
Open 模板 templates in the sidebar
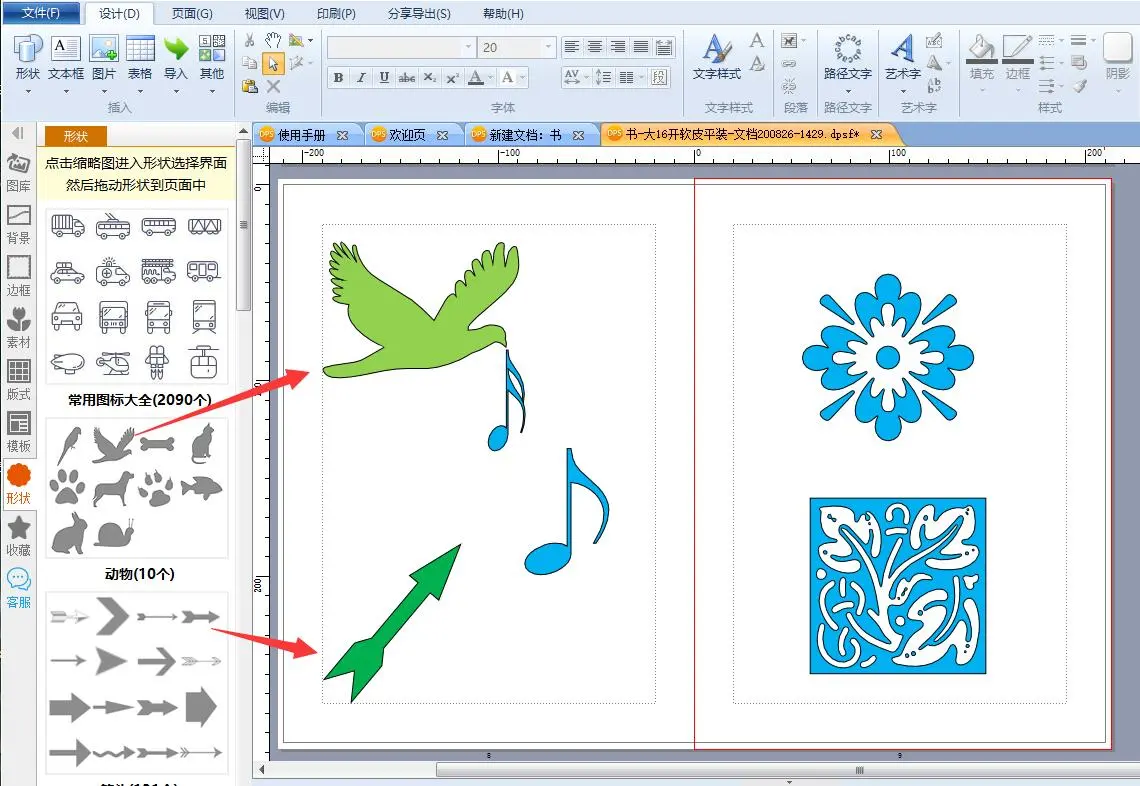[x=19, y=431]
